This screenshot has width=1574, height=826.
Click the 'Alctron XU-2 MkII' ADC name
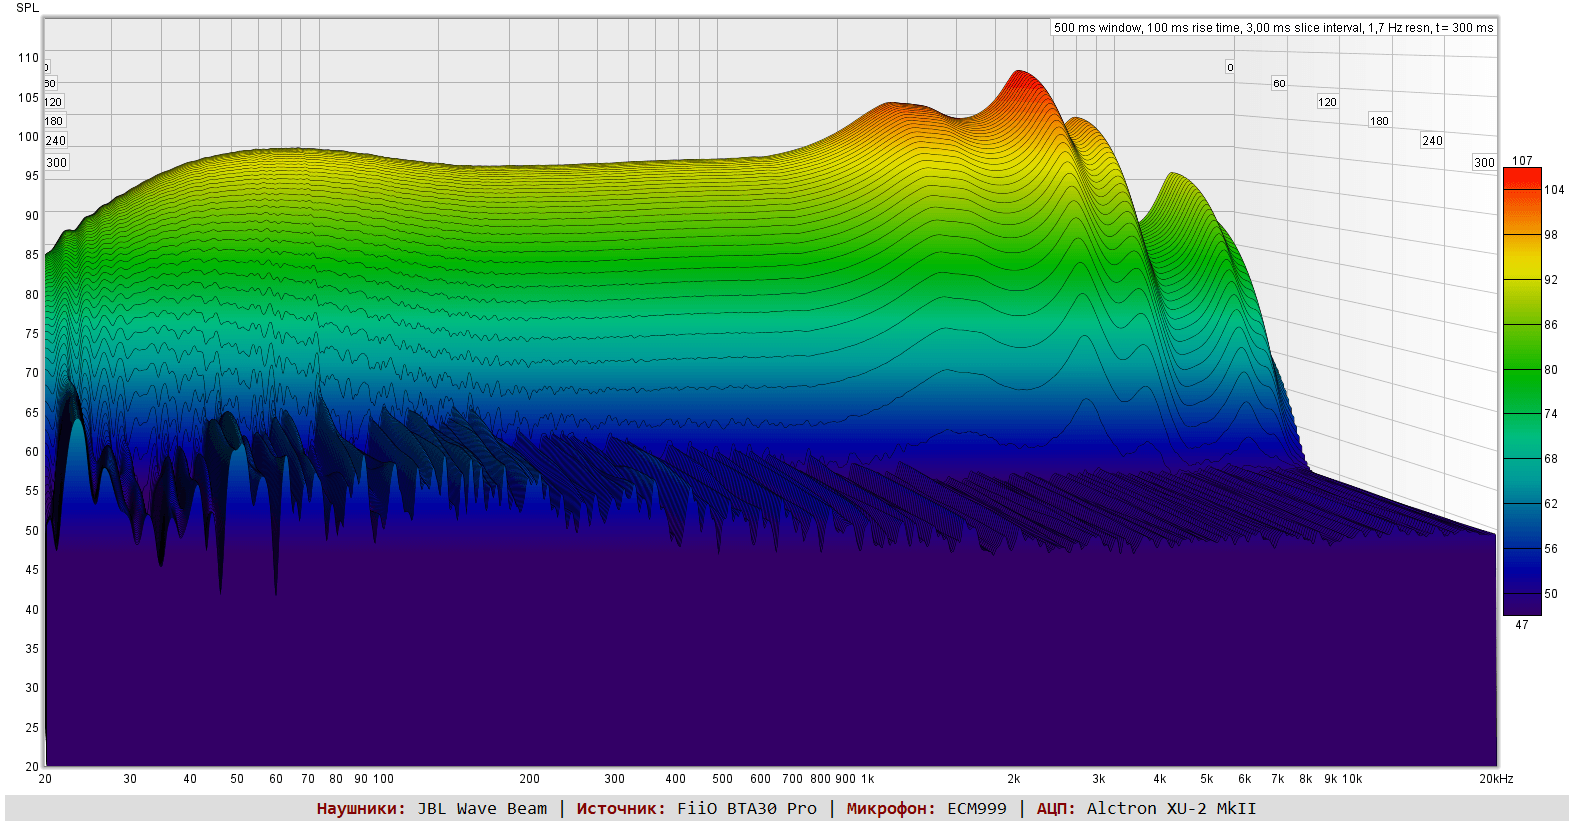pyautogui.click(x=1171, y=809)
